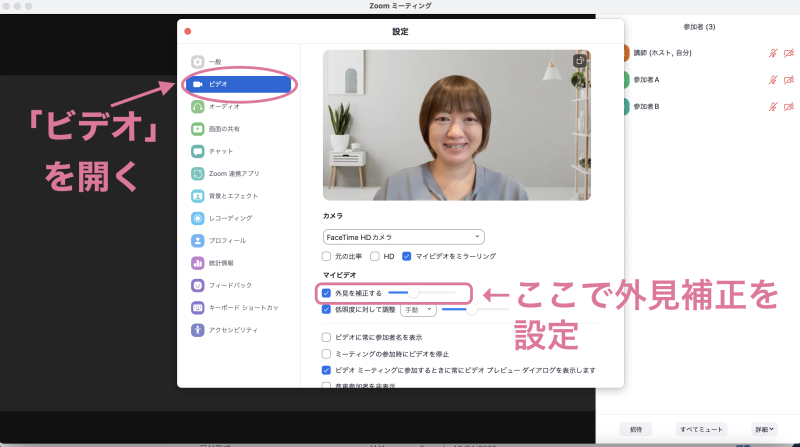Select participant 参加者 A in list
Image resolution: width=800 pixels, height=447 pixels.
[646, 80]
